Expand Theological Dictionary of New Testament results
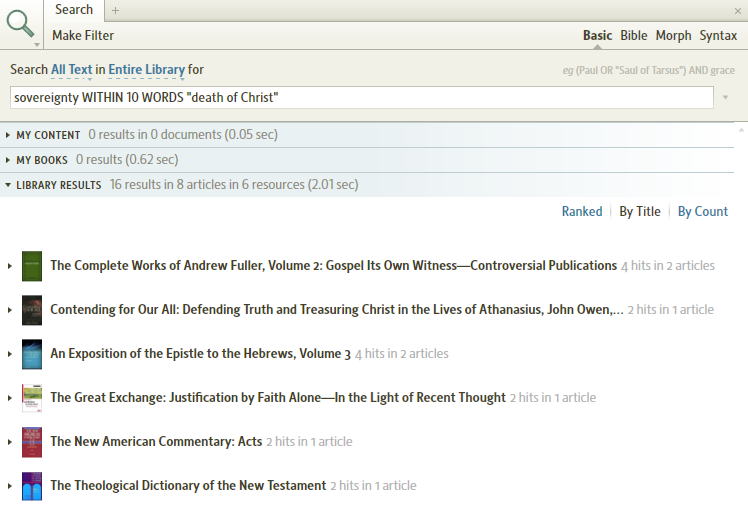 pyautogui.click(x=10, y=486)
